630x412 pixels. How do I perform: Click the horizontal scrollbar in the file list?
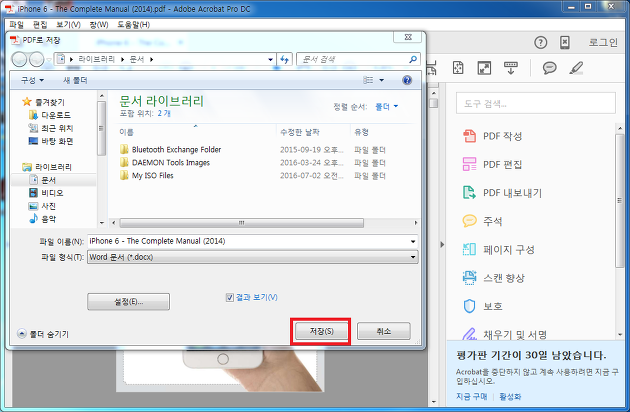tap(241, 223)
